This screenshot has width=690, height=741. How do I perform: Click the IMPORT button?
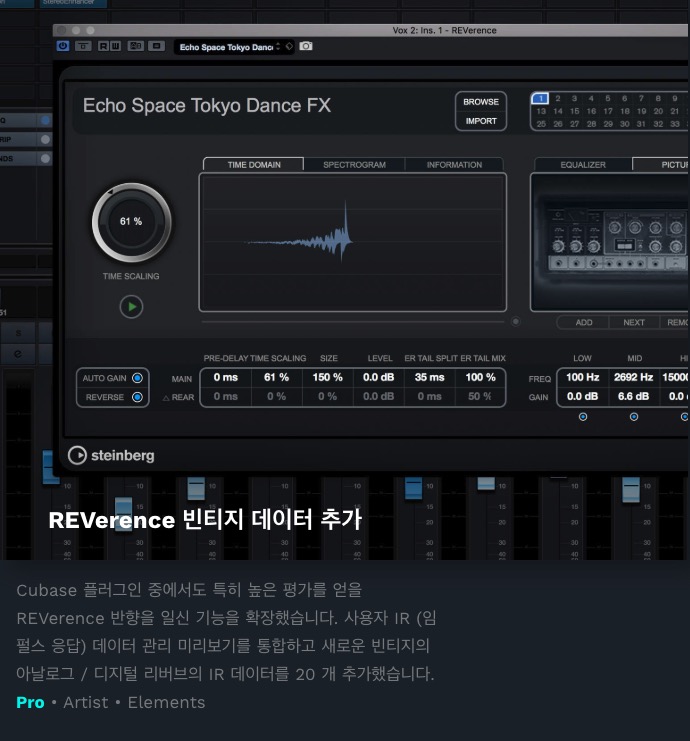point(481,121)
